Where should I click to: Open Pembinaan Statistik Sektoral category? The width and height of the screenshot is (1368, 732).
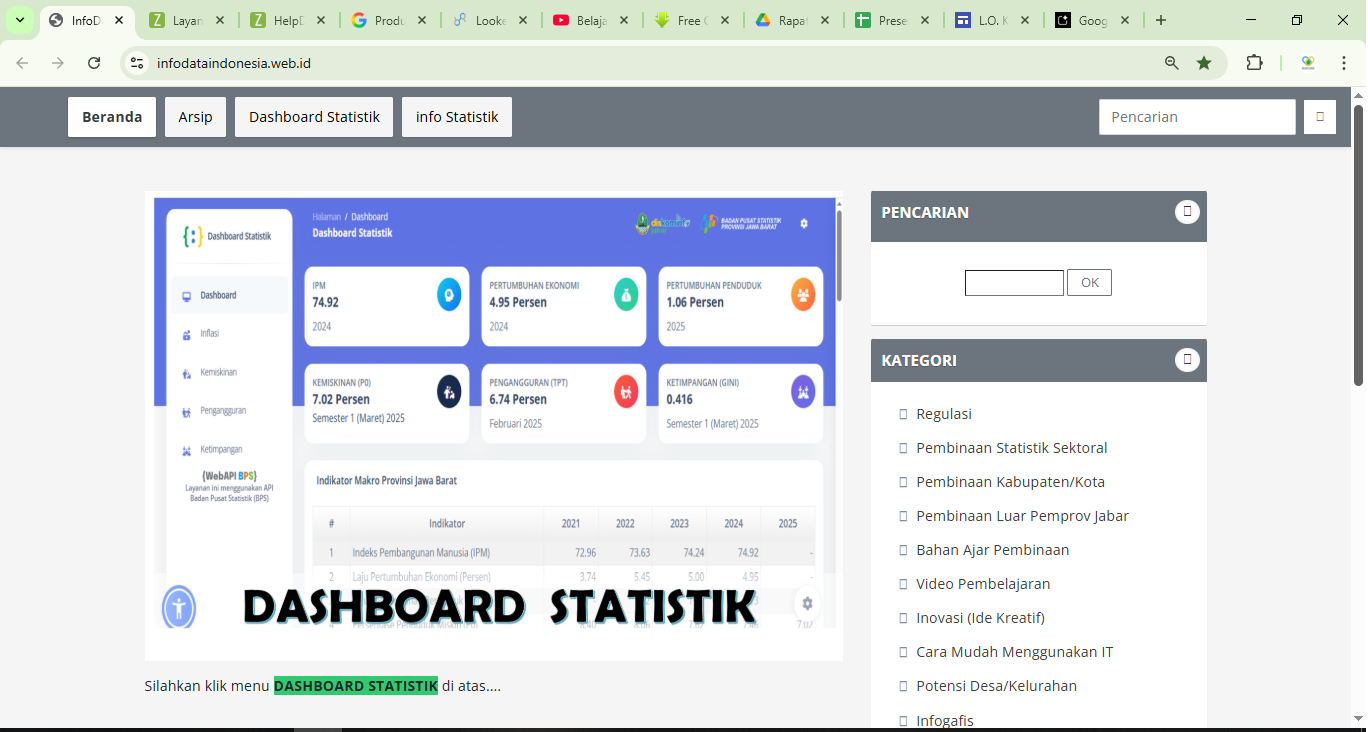(x=1012, y=448)
